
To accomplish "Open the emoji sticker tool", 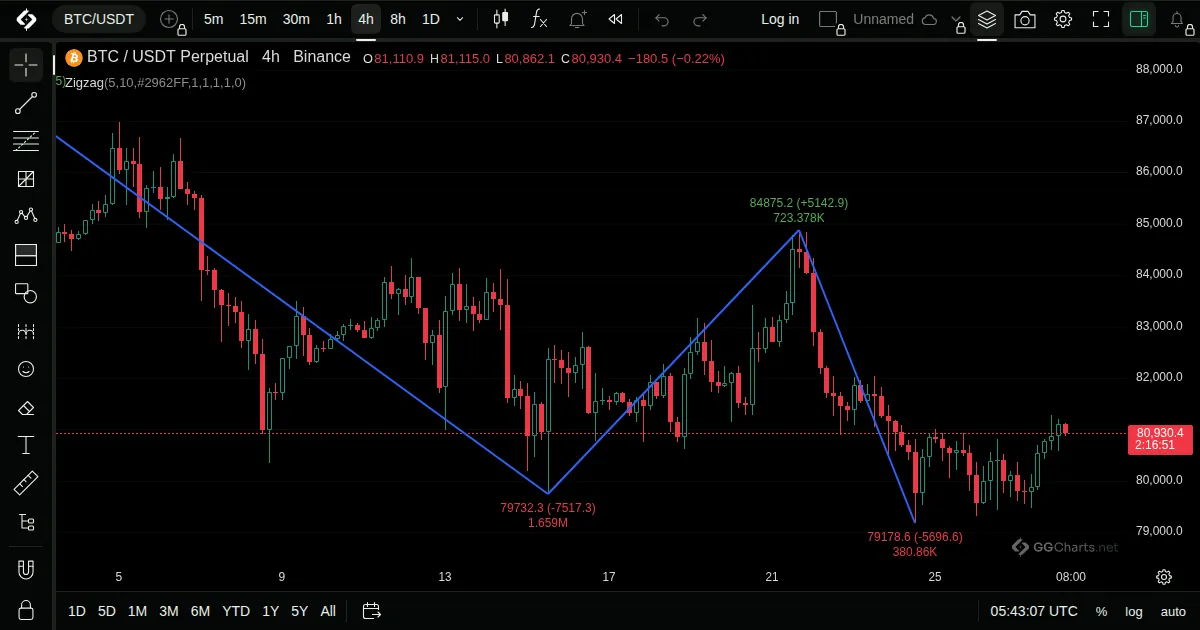I will (x=26, y=369).
